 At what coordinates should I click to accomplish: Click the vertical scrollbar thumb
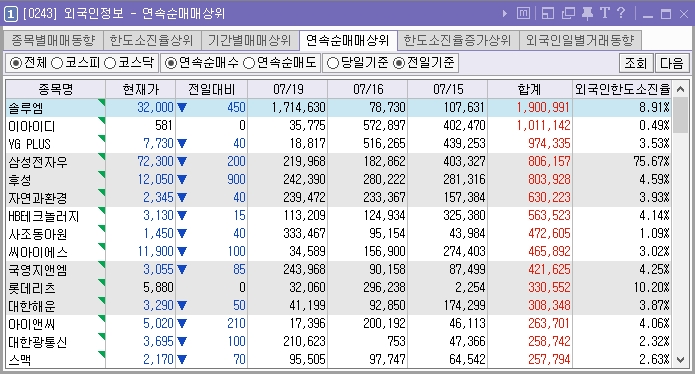681,115
